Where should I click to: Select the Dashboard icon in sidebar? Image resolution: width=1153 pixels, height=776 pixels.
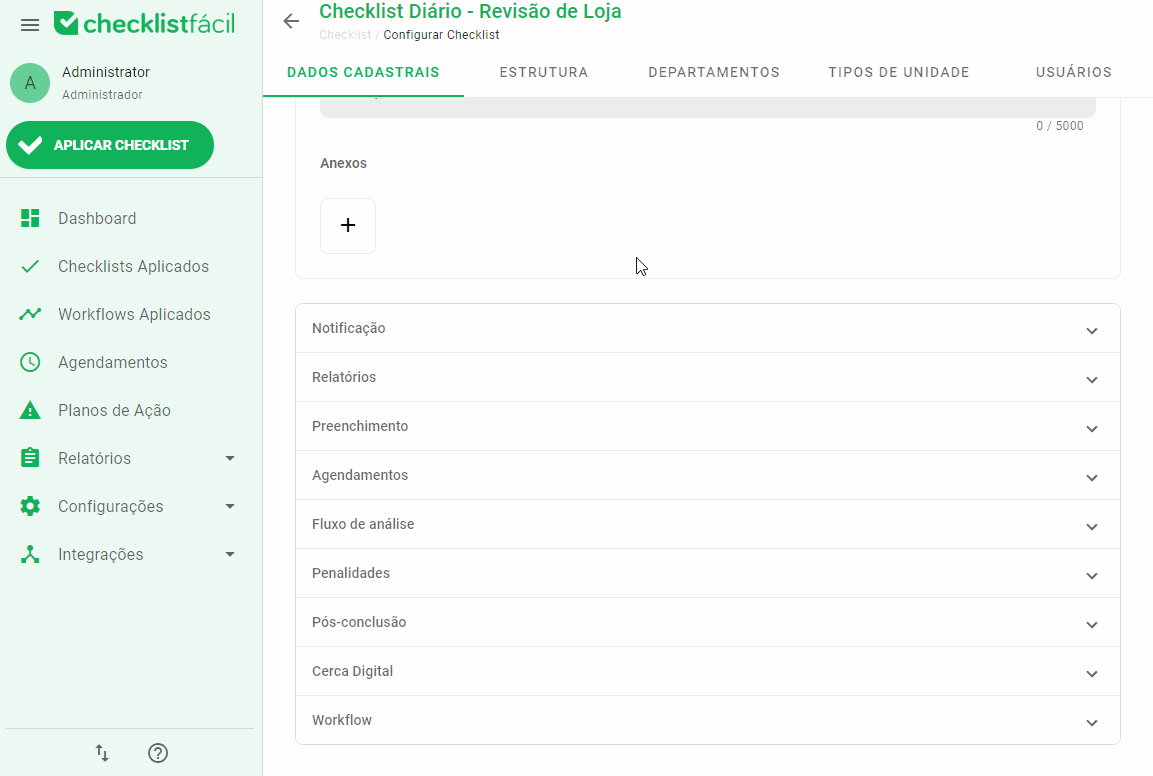coord(29,218)
